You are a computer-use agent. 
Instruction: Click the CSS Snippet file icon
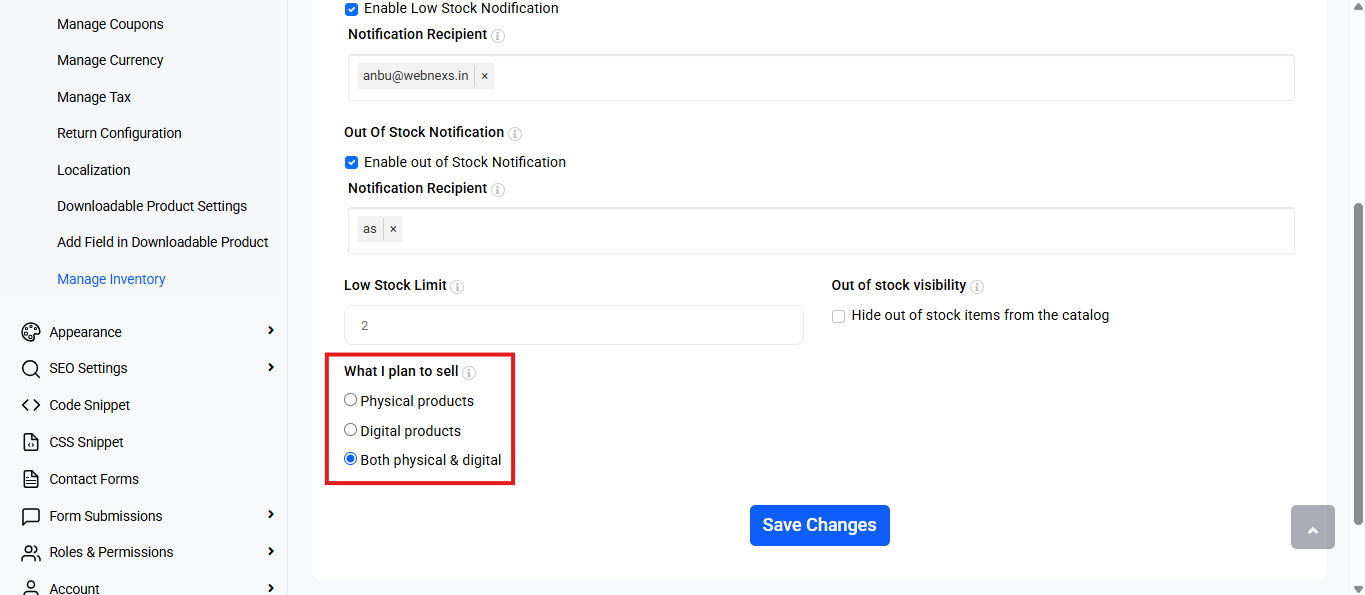[x=31, y=442]
